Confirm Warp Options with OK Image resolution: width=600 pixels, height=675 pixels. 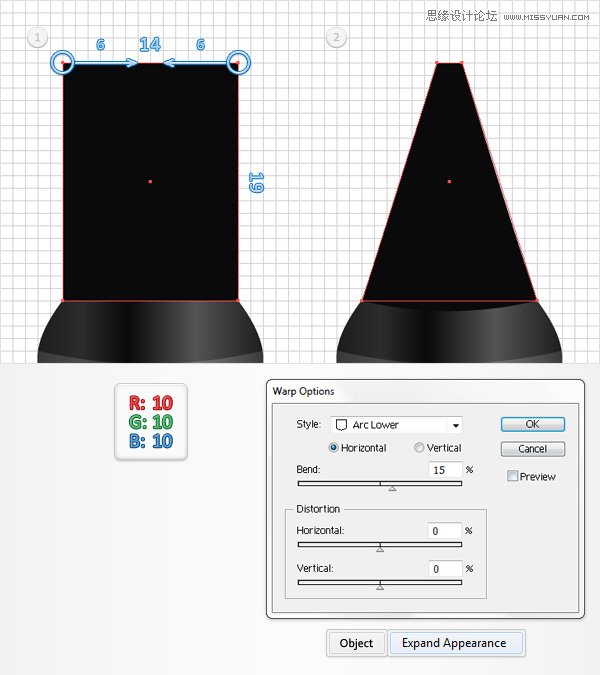point(532,424)
